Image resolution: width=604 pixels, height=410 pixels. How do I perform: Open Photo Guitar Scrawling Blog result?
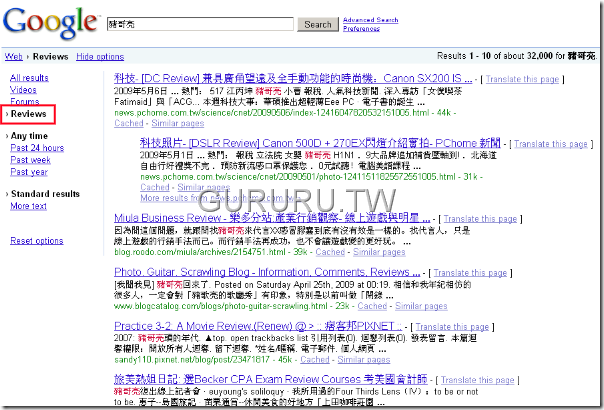pos(267,272)
